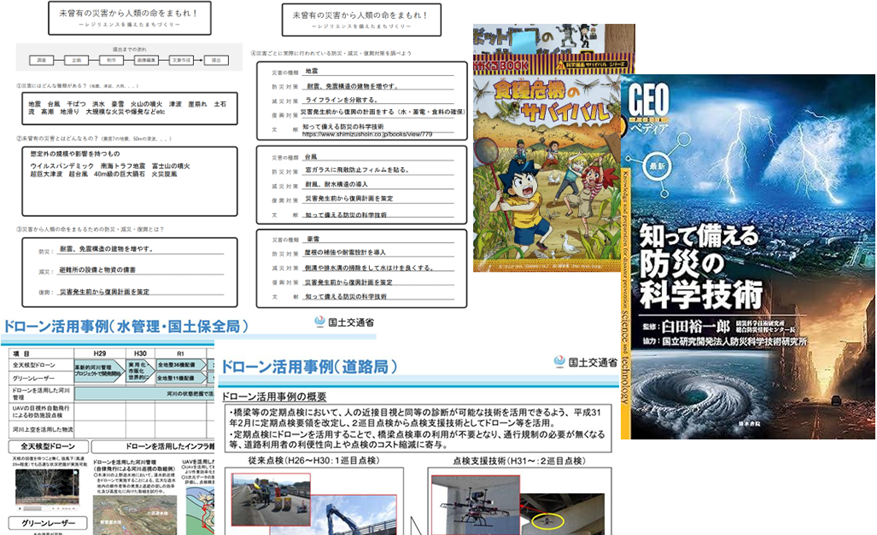Click the last 提出 box in the flow diagram
877x535 pixels.
pos(216,60)
